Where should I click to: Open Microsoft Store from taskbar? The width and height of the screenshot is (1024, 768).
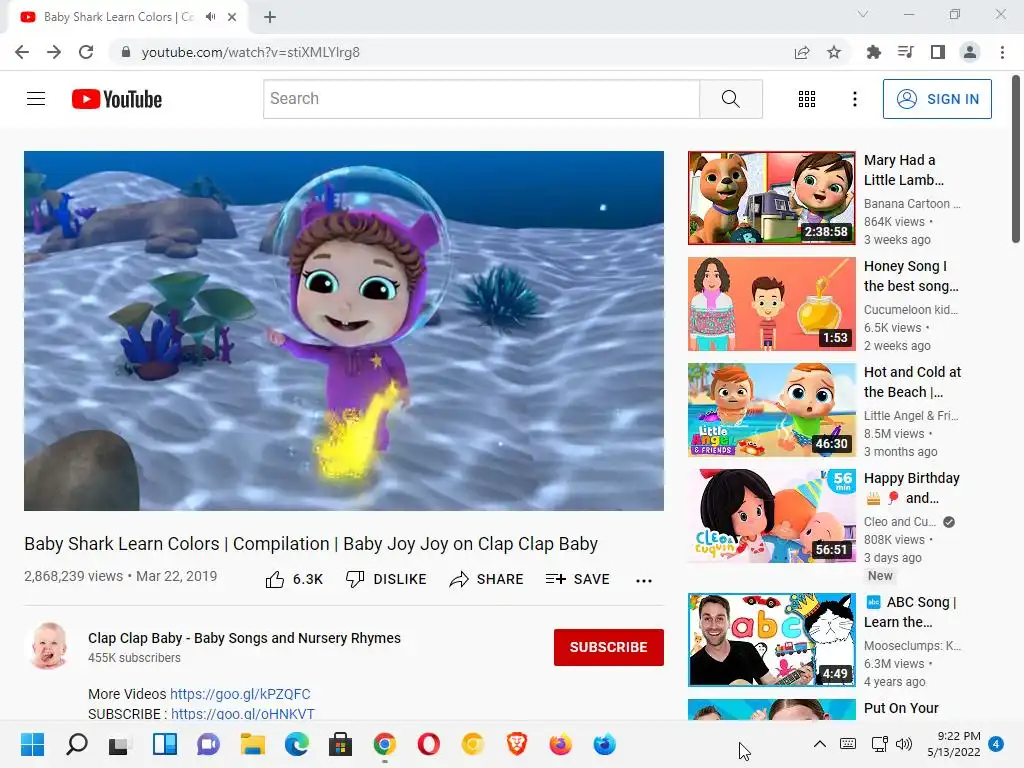[x=340, y=744]
